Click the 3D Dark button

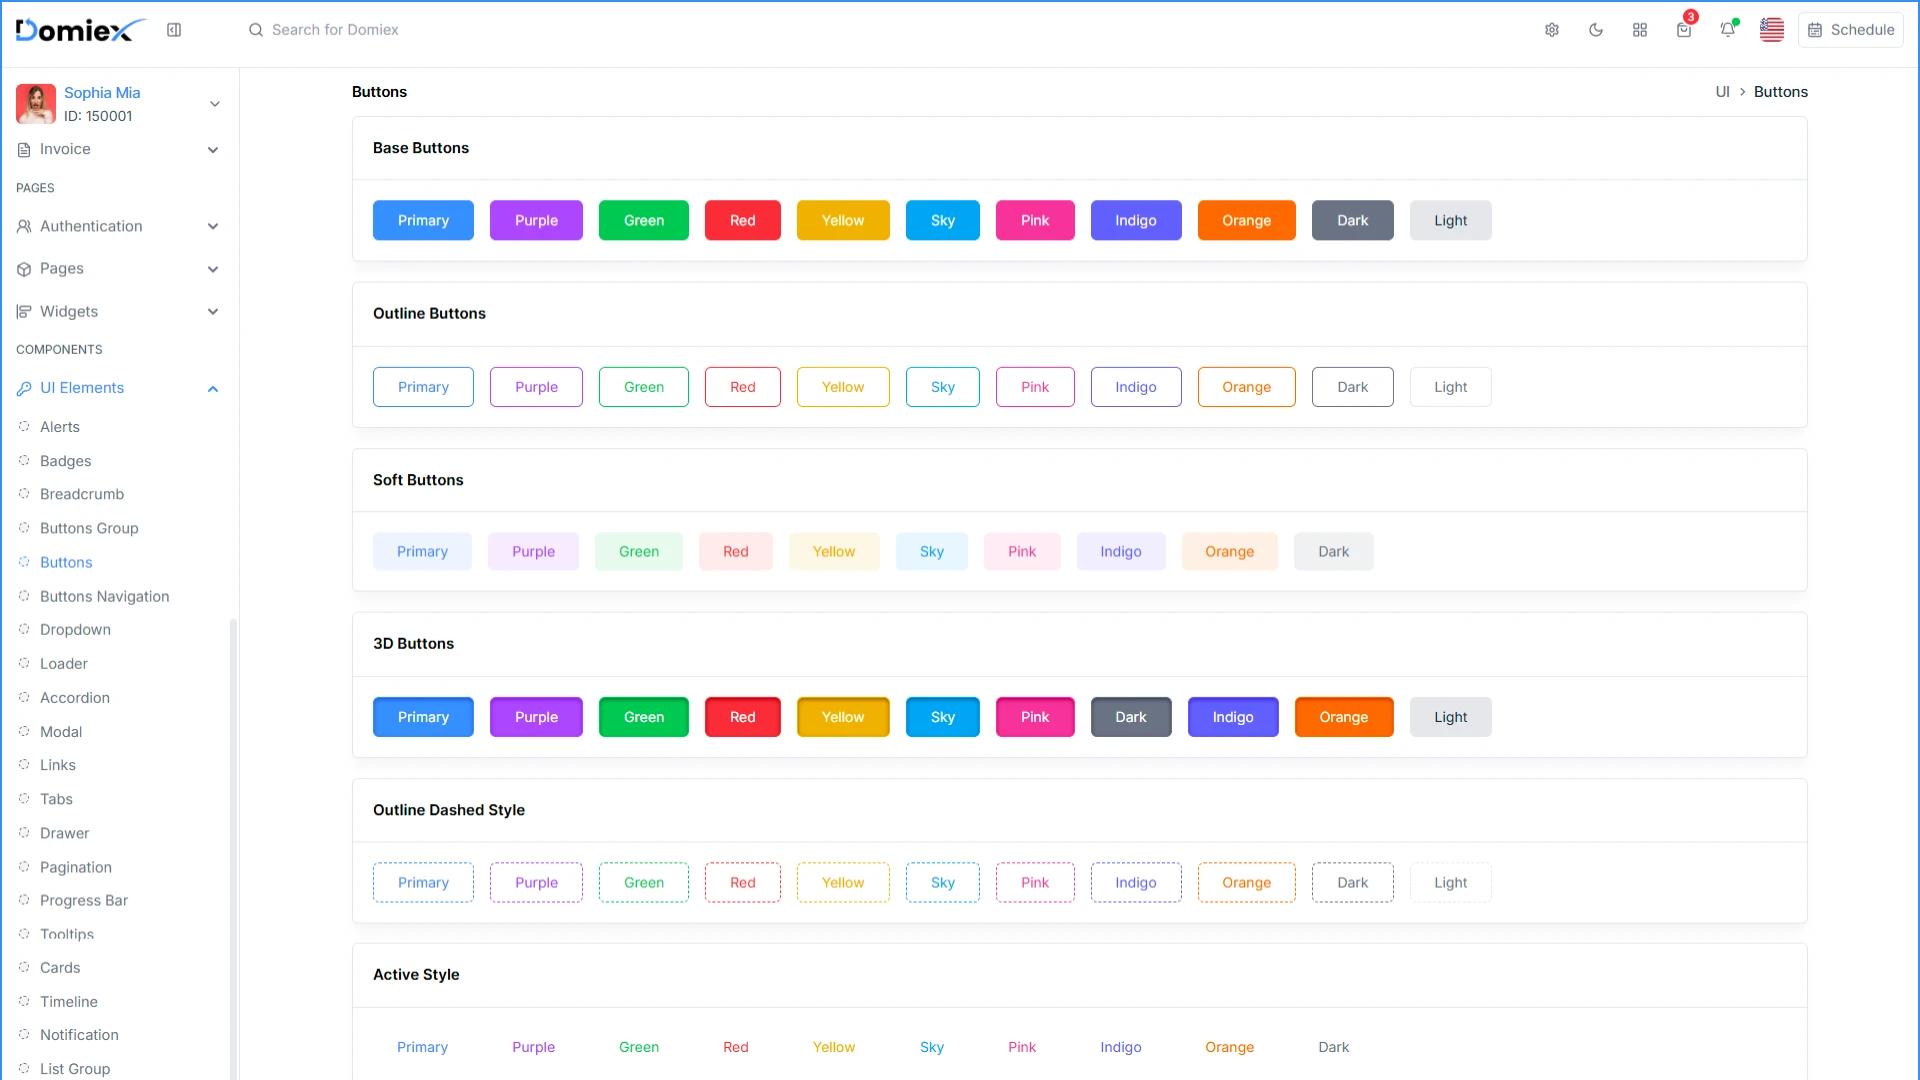tap(1131, 717)
